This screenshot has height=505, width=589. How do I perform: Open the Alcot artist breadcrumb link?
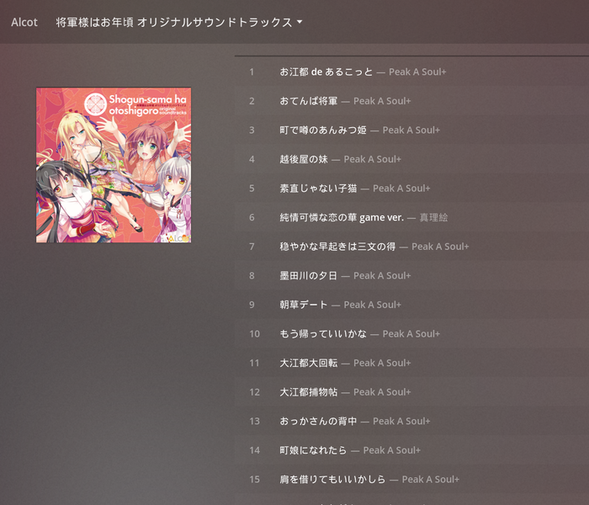pyautogui.click(x=24, y=22)
